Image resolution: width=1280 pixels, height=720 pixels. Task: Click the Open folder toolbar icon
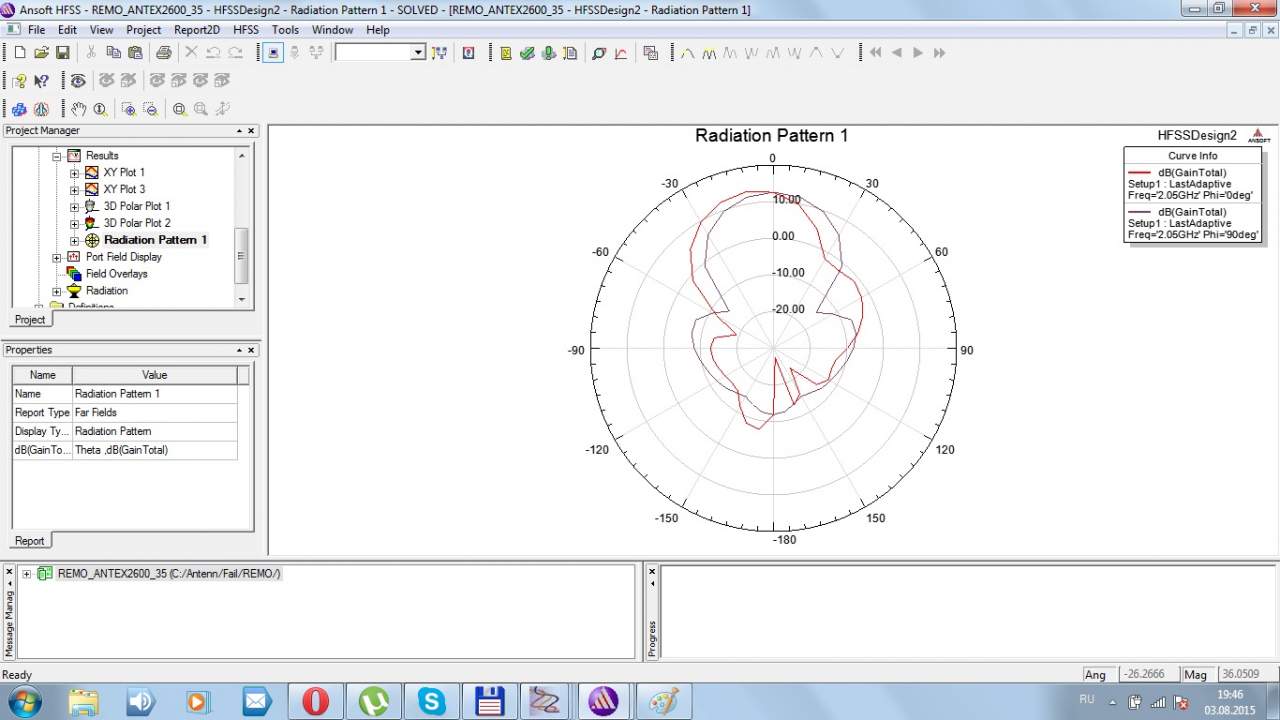coord(41,53)
